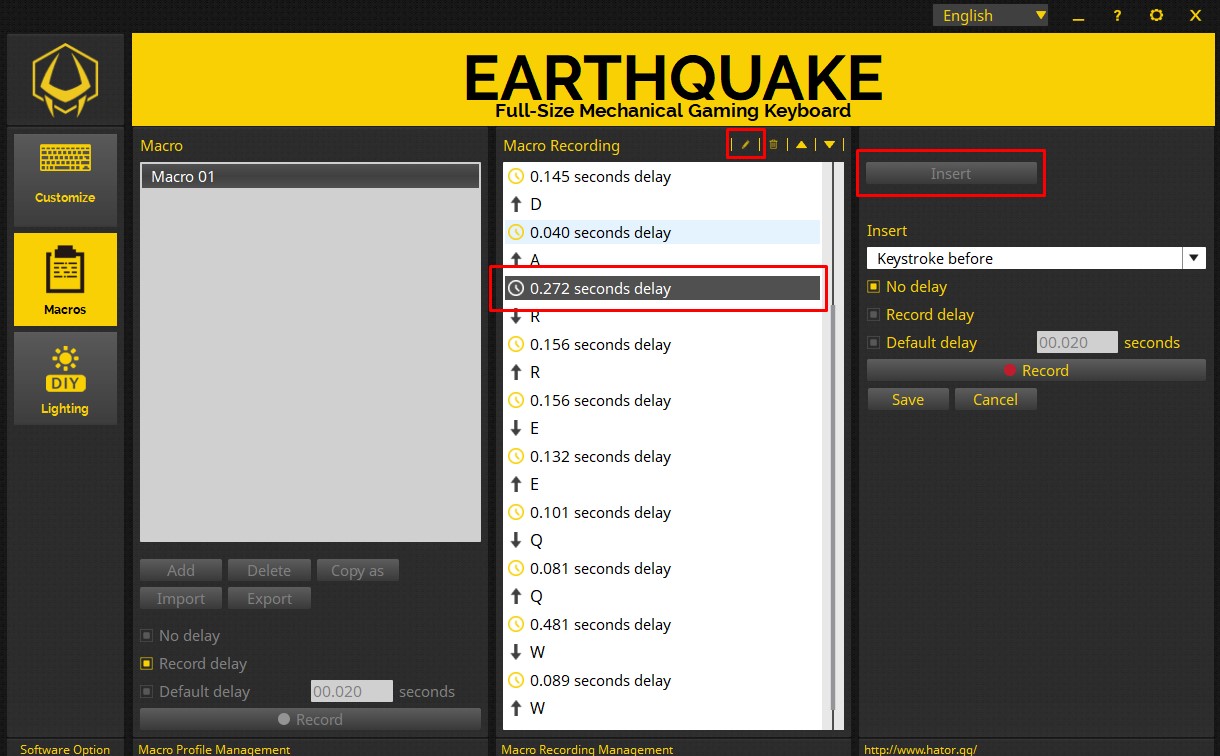Select No delay in the Macro panel
1220x756 pixels.
tap(180, 635)
